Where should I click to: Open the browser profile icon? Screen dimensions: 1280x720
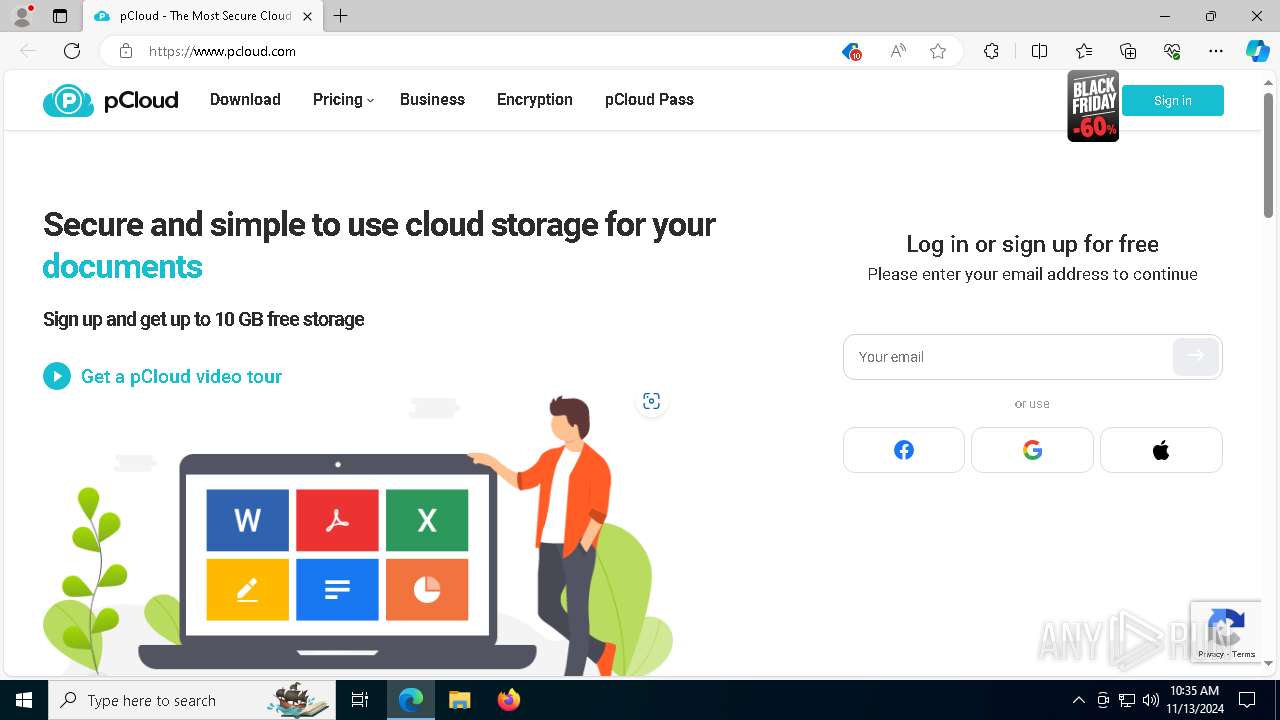[x=21, y=16]
